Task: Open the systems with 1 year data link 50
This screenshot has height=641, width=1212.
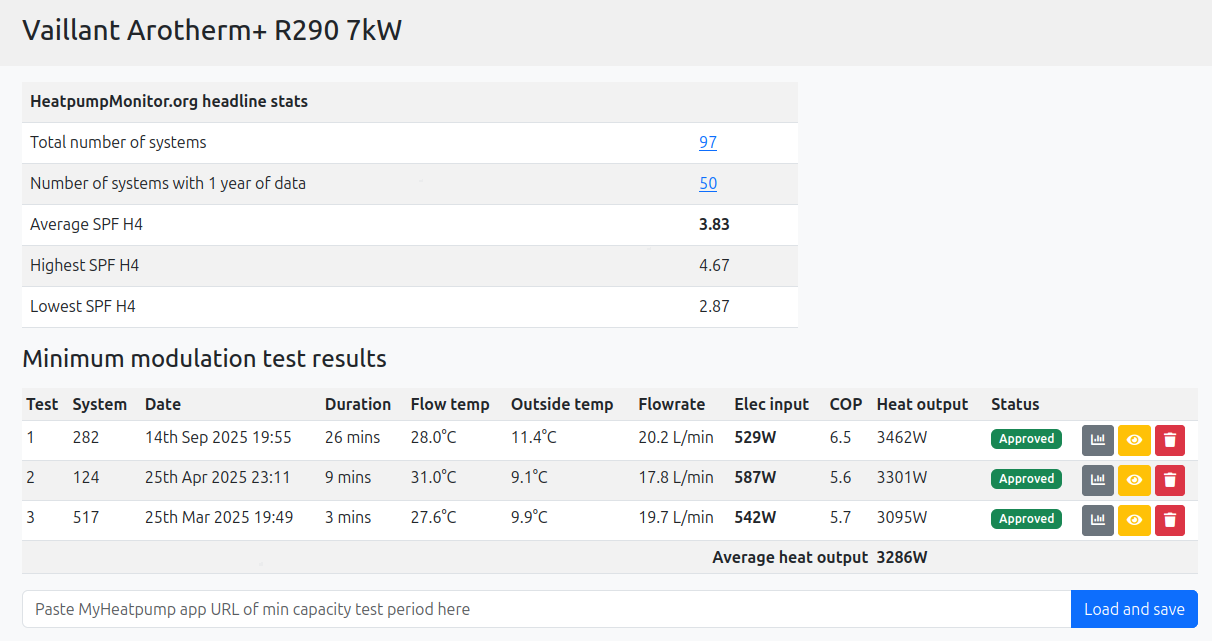Action: click(x=707, y=184)
